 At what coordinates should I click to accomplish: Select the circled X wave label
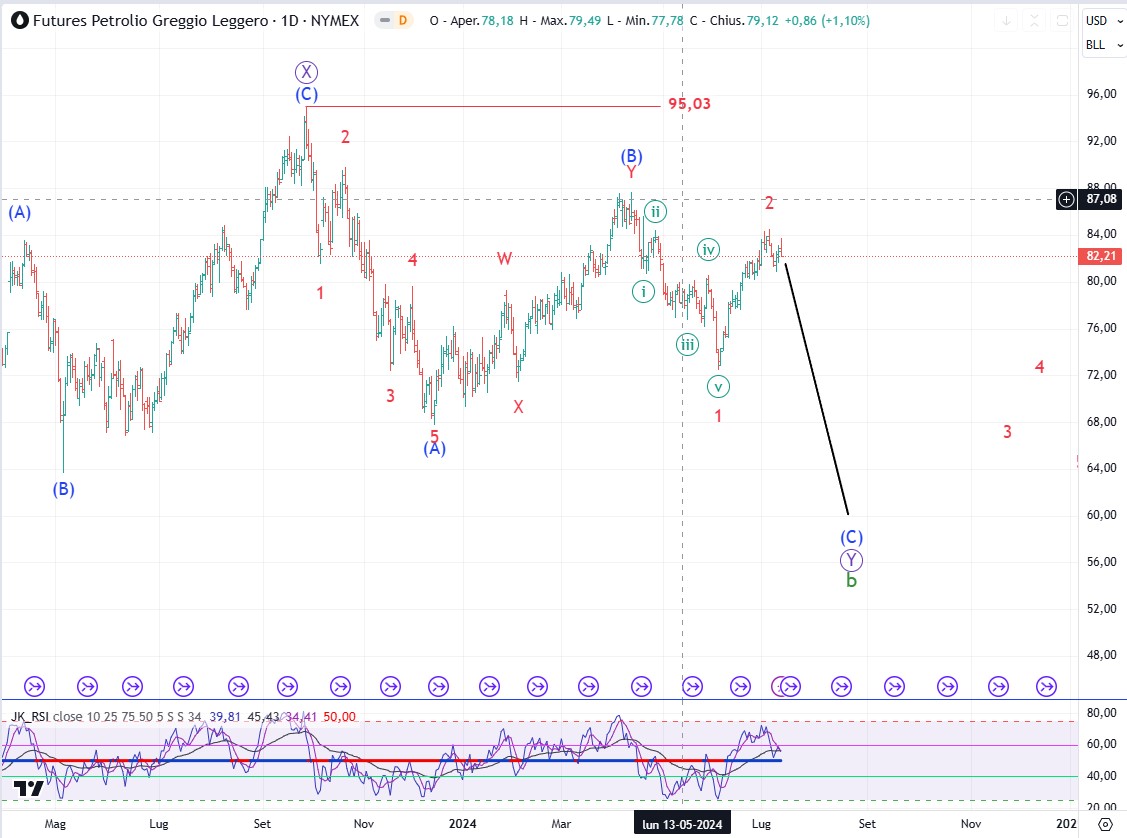click(306, 72)
